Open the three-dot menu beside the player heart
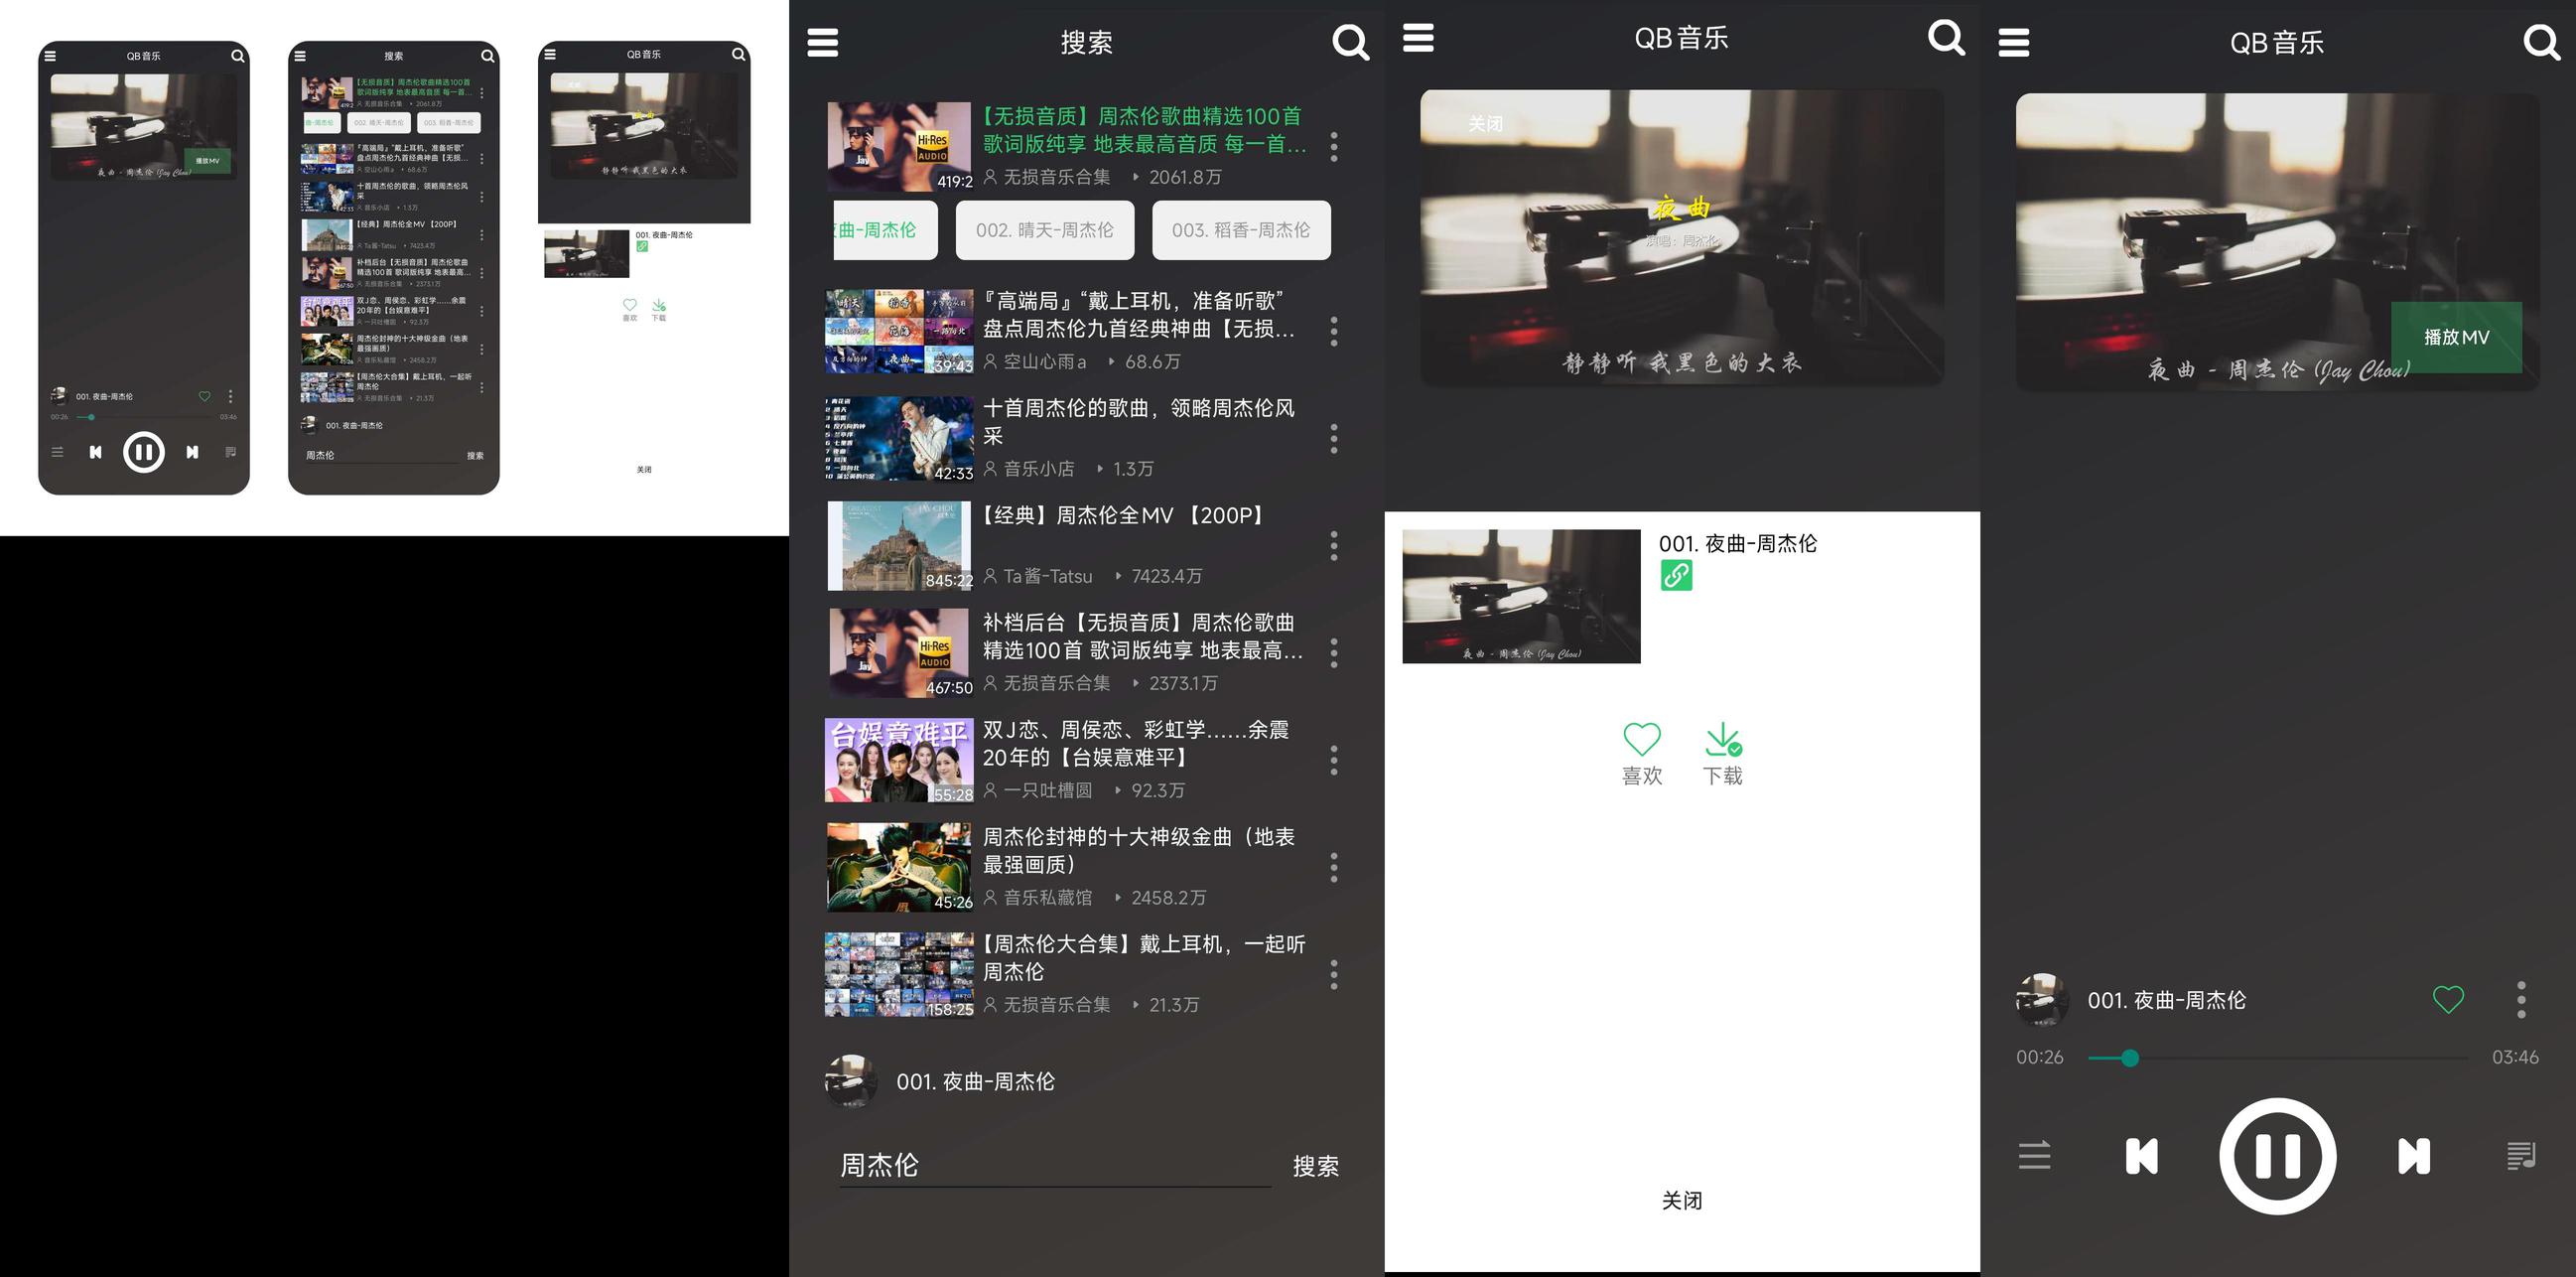The height and width of the screenshot is (1277, 2576). tap(2521, 999)
